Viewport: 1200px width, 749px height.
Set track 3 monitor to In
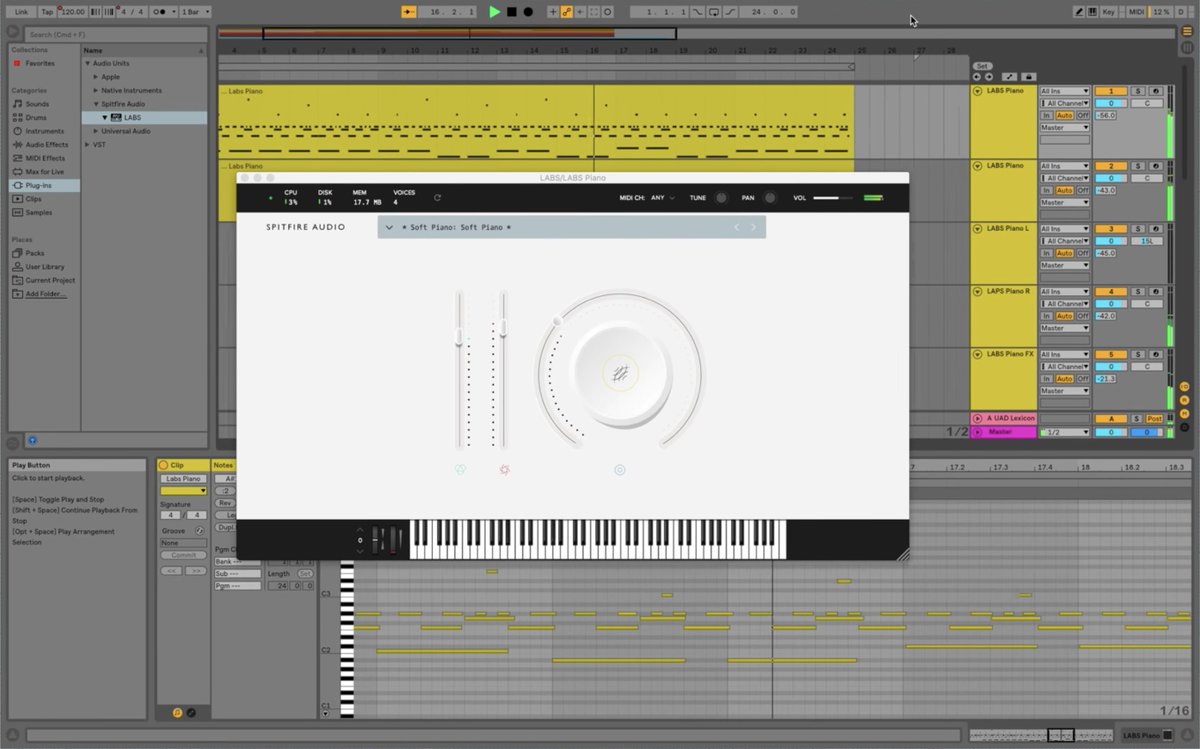1047,253
